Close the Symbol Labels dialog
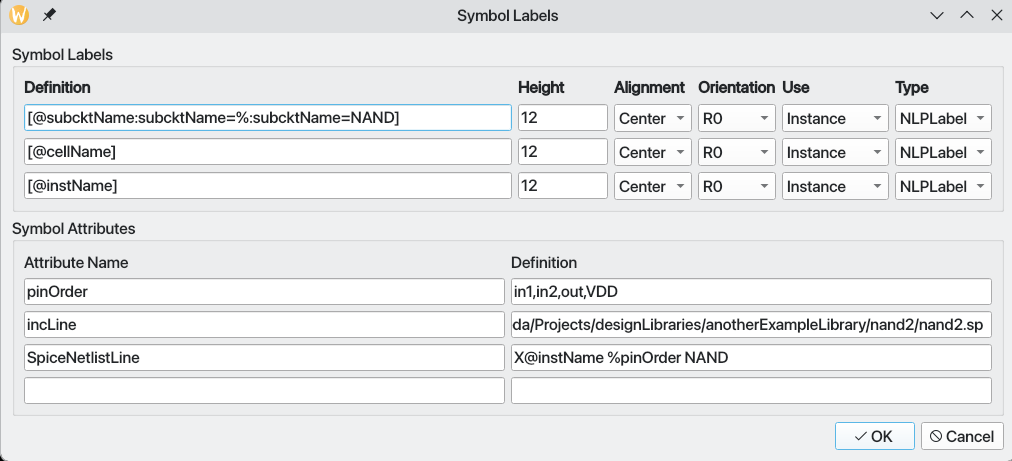This screenshot has width=1012, height=461. (x=994, y=15)
